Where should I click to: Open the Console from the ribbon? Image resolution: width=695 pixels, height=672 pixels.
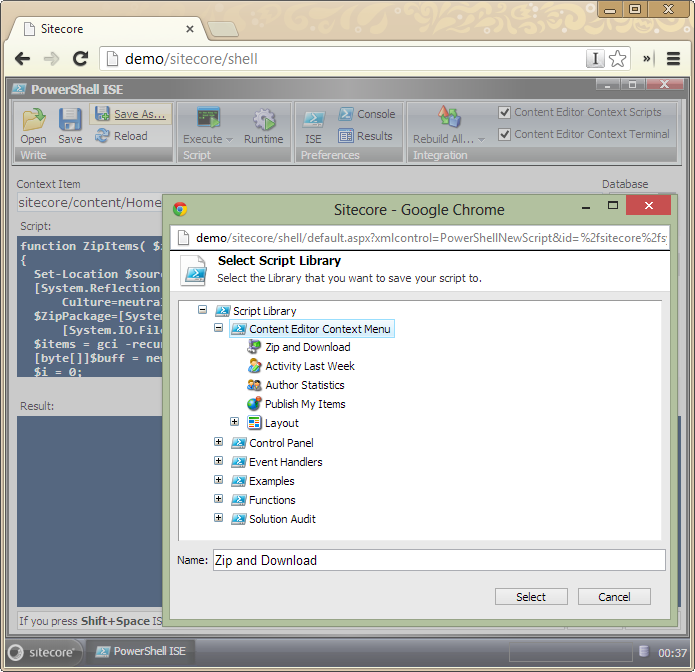pyautogui.click(x=346, y=114)
